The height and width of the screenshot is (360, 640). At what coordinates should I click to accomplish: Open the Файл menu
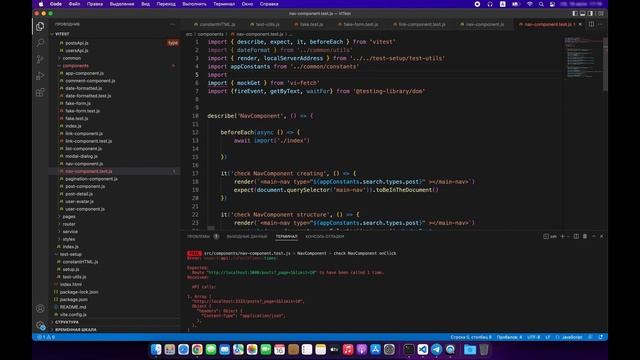click(74, 4)
